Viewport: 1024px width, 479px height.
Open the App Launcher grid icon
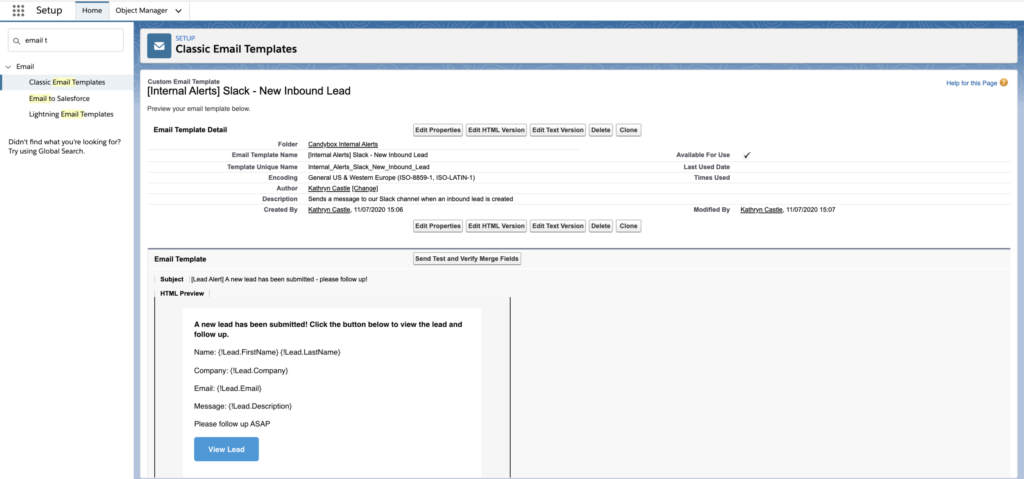tap(18, 10)
